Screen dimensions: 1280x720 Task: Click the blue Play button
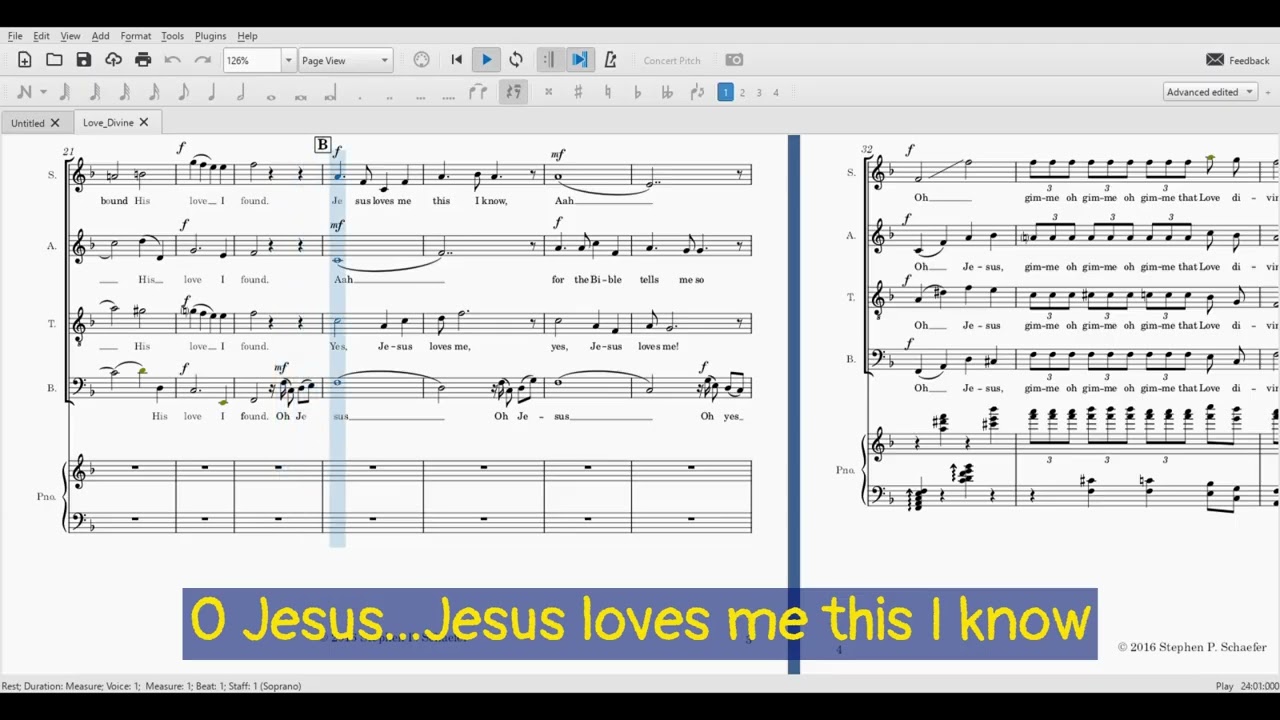coord(486,60)
